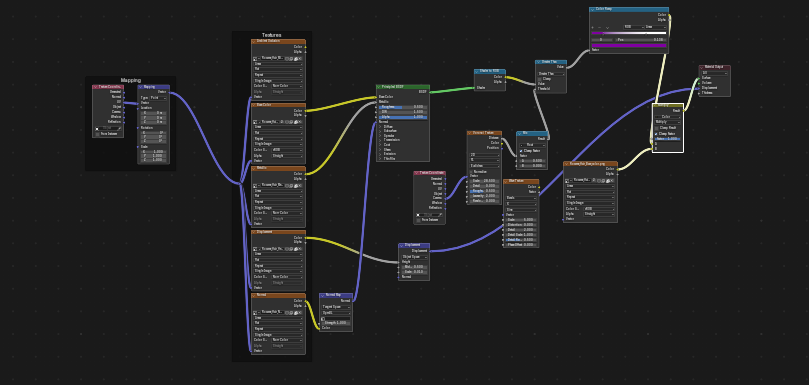Open the Tangent Space dropdown in Normal Map

[x=336, y=307]
